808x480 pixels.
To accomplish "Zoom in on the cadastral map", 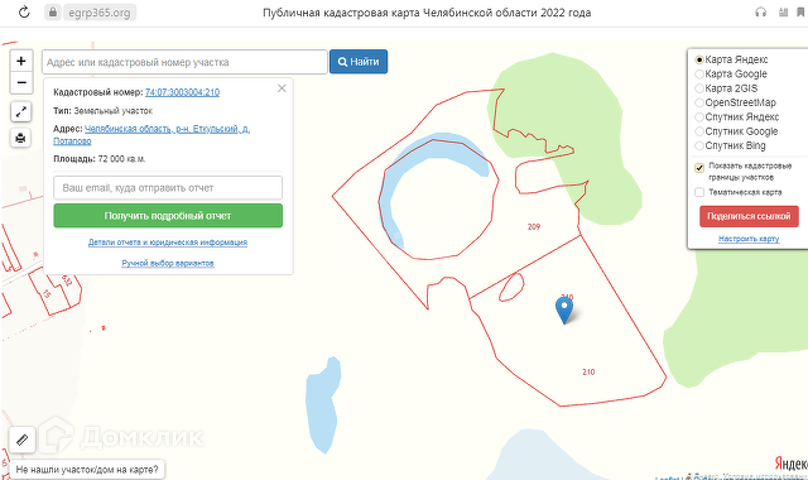I will [22, 62].
